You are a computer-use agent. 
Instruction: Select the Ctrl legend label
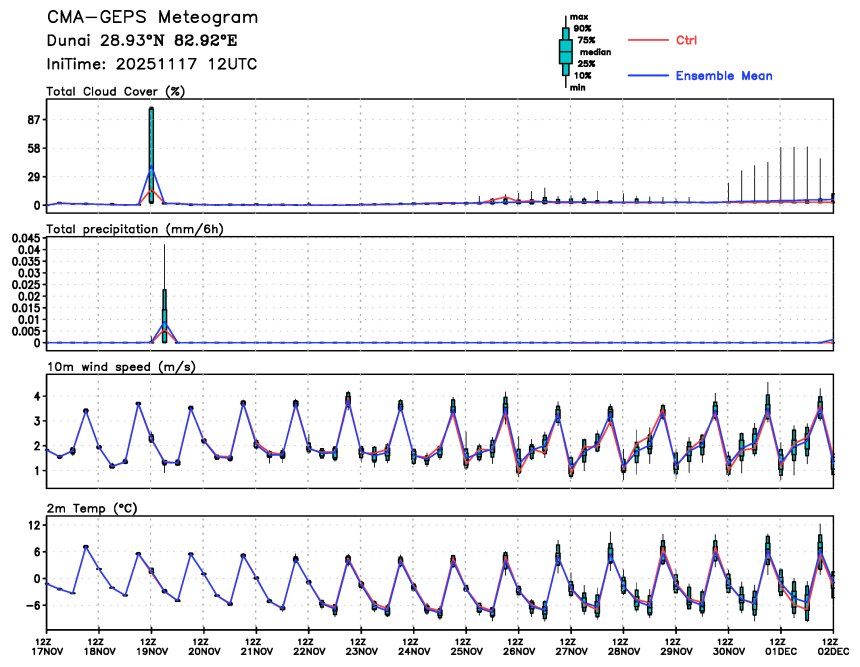[x=686, y=40]
